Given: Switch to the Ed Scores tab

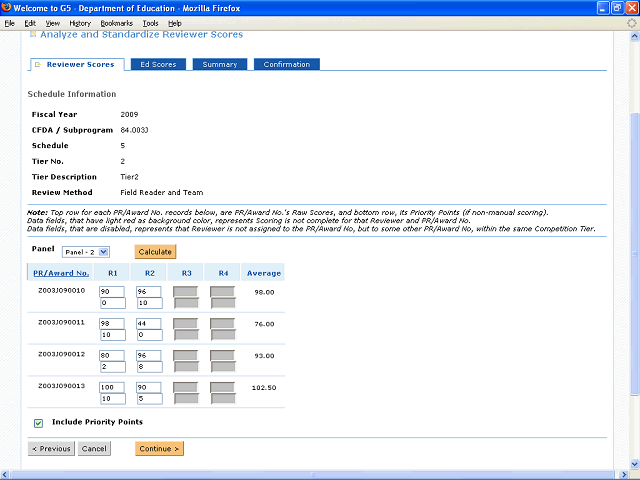Looking at the screenshot, I should tap(158, 65).
